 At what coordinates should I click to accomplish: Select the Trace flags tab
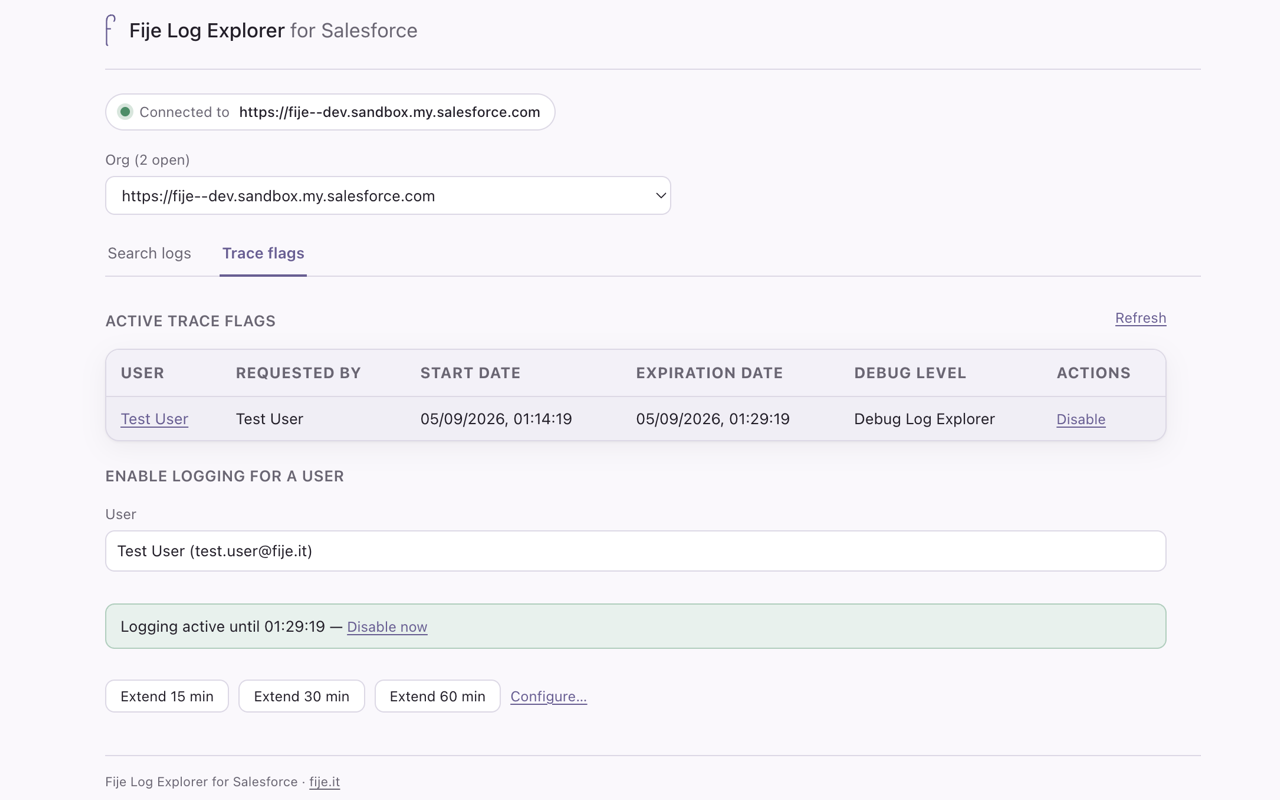coord(263,253)
